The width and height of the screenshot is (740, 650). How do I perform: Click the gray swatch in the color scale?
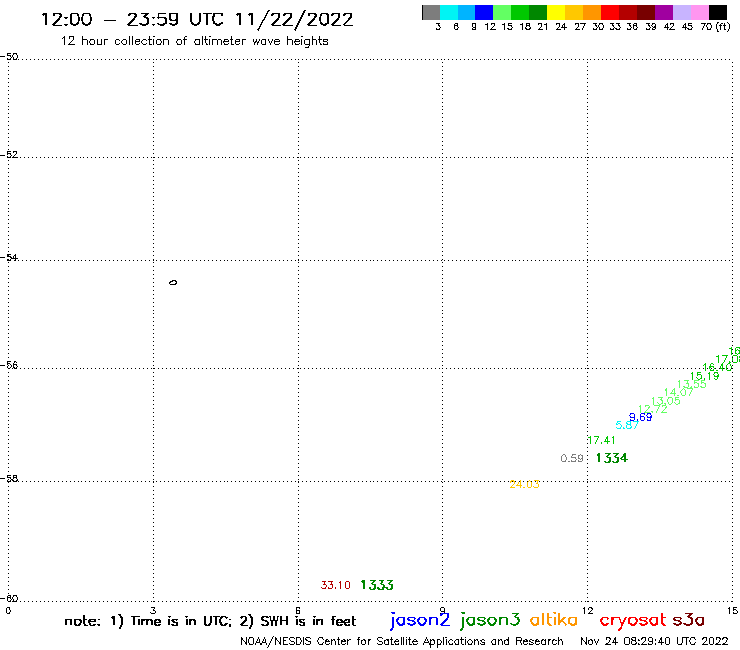point(431,12)
